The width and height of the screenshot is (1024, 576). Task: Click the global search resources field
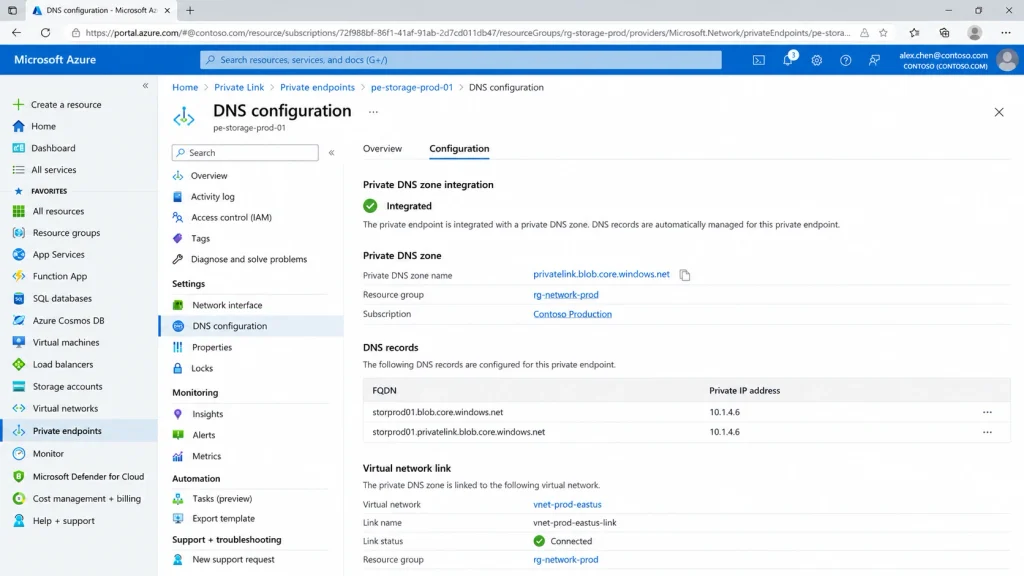click(x=461, y=60)
